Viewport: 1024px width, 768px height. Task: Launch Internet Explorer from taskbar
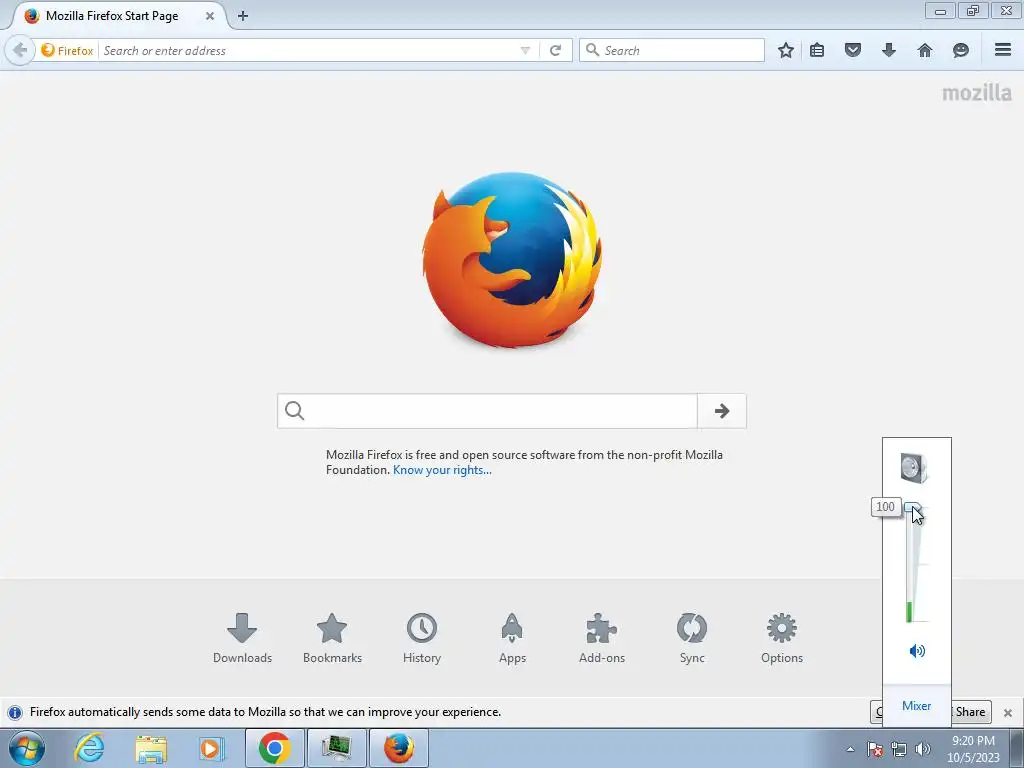(89, 748)
